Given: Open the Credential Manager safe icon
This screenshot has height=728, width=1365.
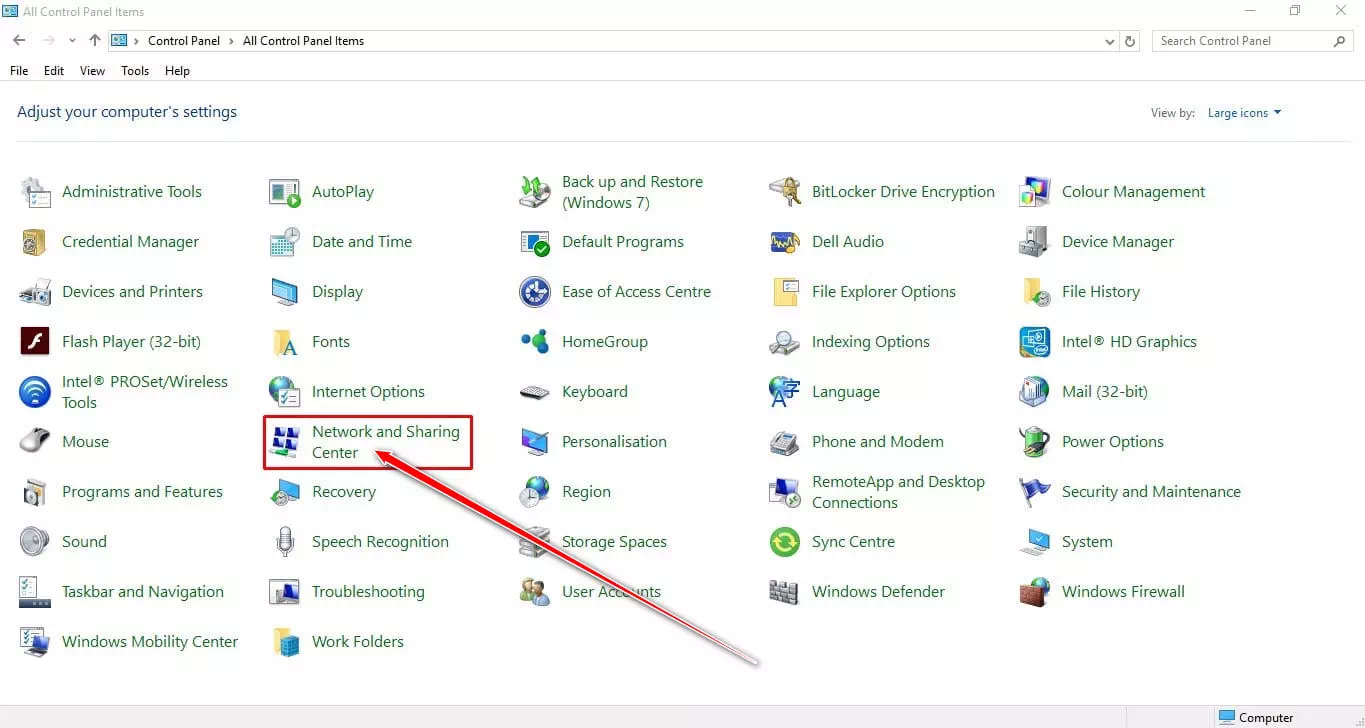Looking at the screenshot, I should click(35, 242).
